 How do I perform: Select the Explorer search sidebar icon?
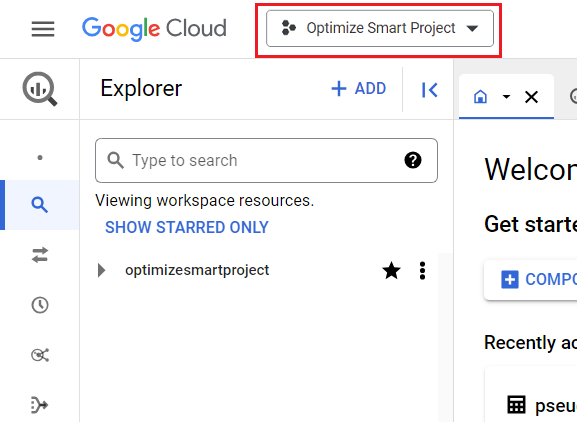[40, 205]
